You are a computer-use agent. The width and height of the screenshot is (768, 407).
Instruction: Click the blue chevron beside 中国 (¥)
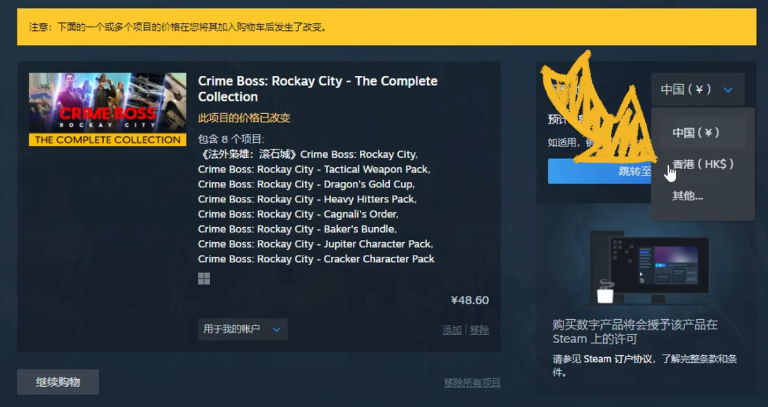coord(728,90)
